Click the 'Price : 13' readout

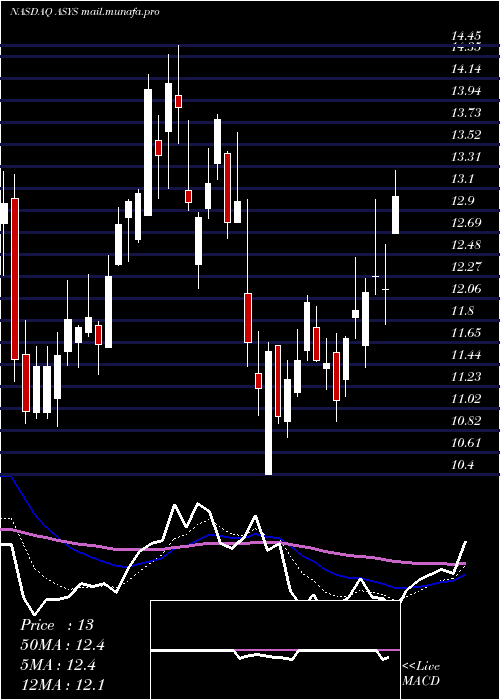57,625
